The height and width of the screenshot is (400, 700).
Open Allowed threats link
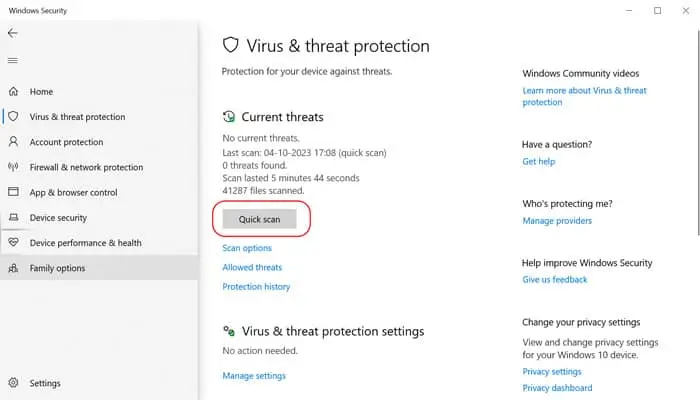[252, 267]
